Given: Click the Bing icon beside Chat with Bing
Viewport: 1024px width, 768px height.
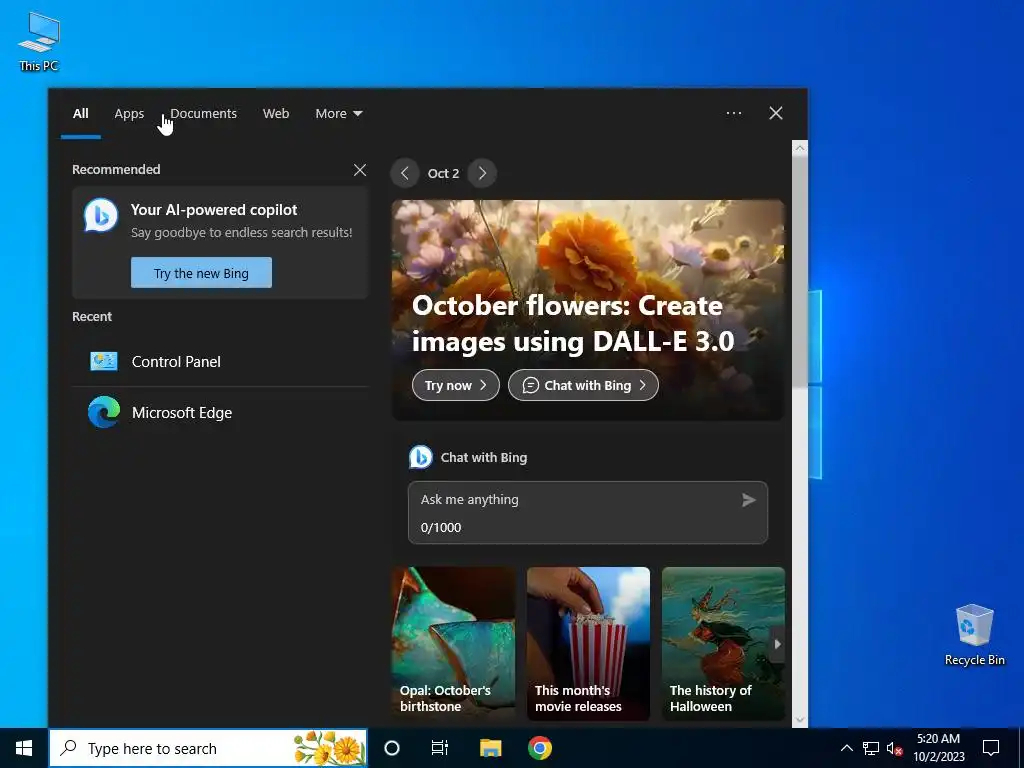Looking at the screenshot, I should click(421, 457).
